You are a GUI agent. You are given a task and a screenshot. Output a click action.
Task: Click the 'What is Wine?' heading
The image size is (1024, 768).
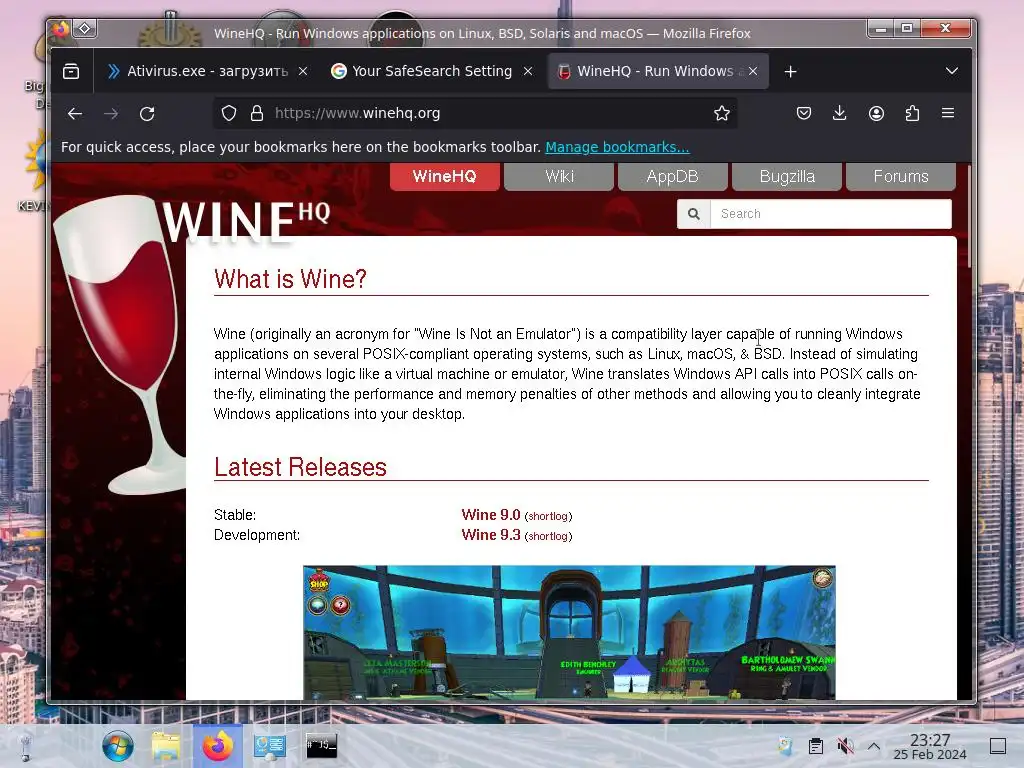coord(290,279)
